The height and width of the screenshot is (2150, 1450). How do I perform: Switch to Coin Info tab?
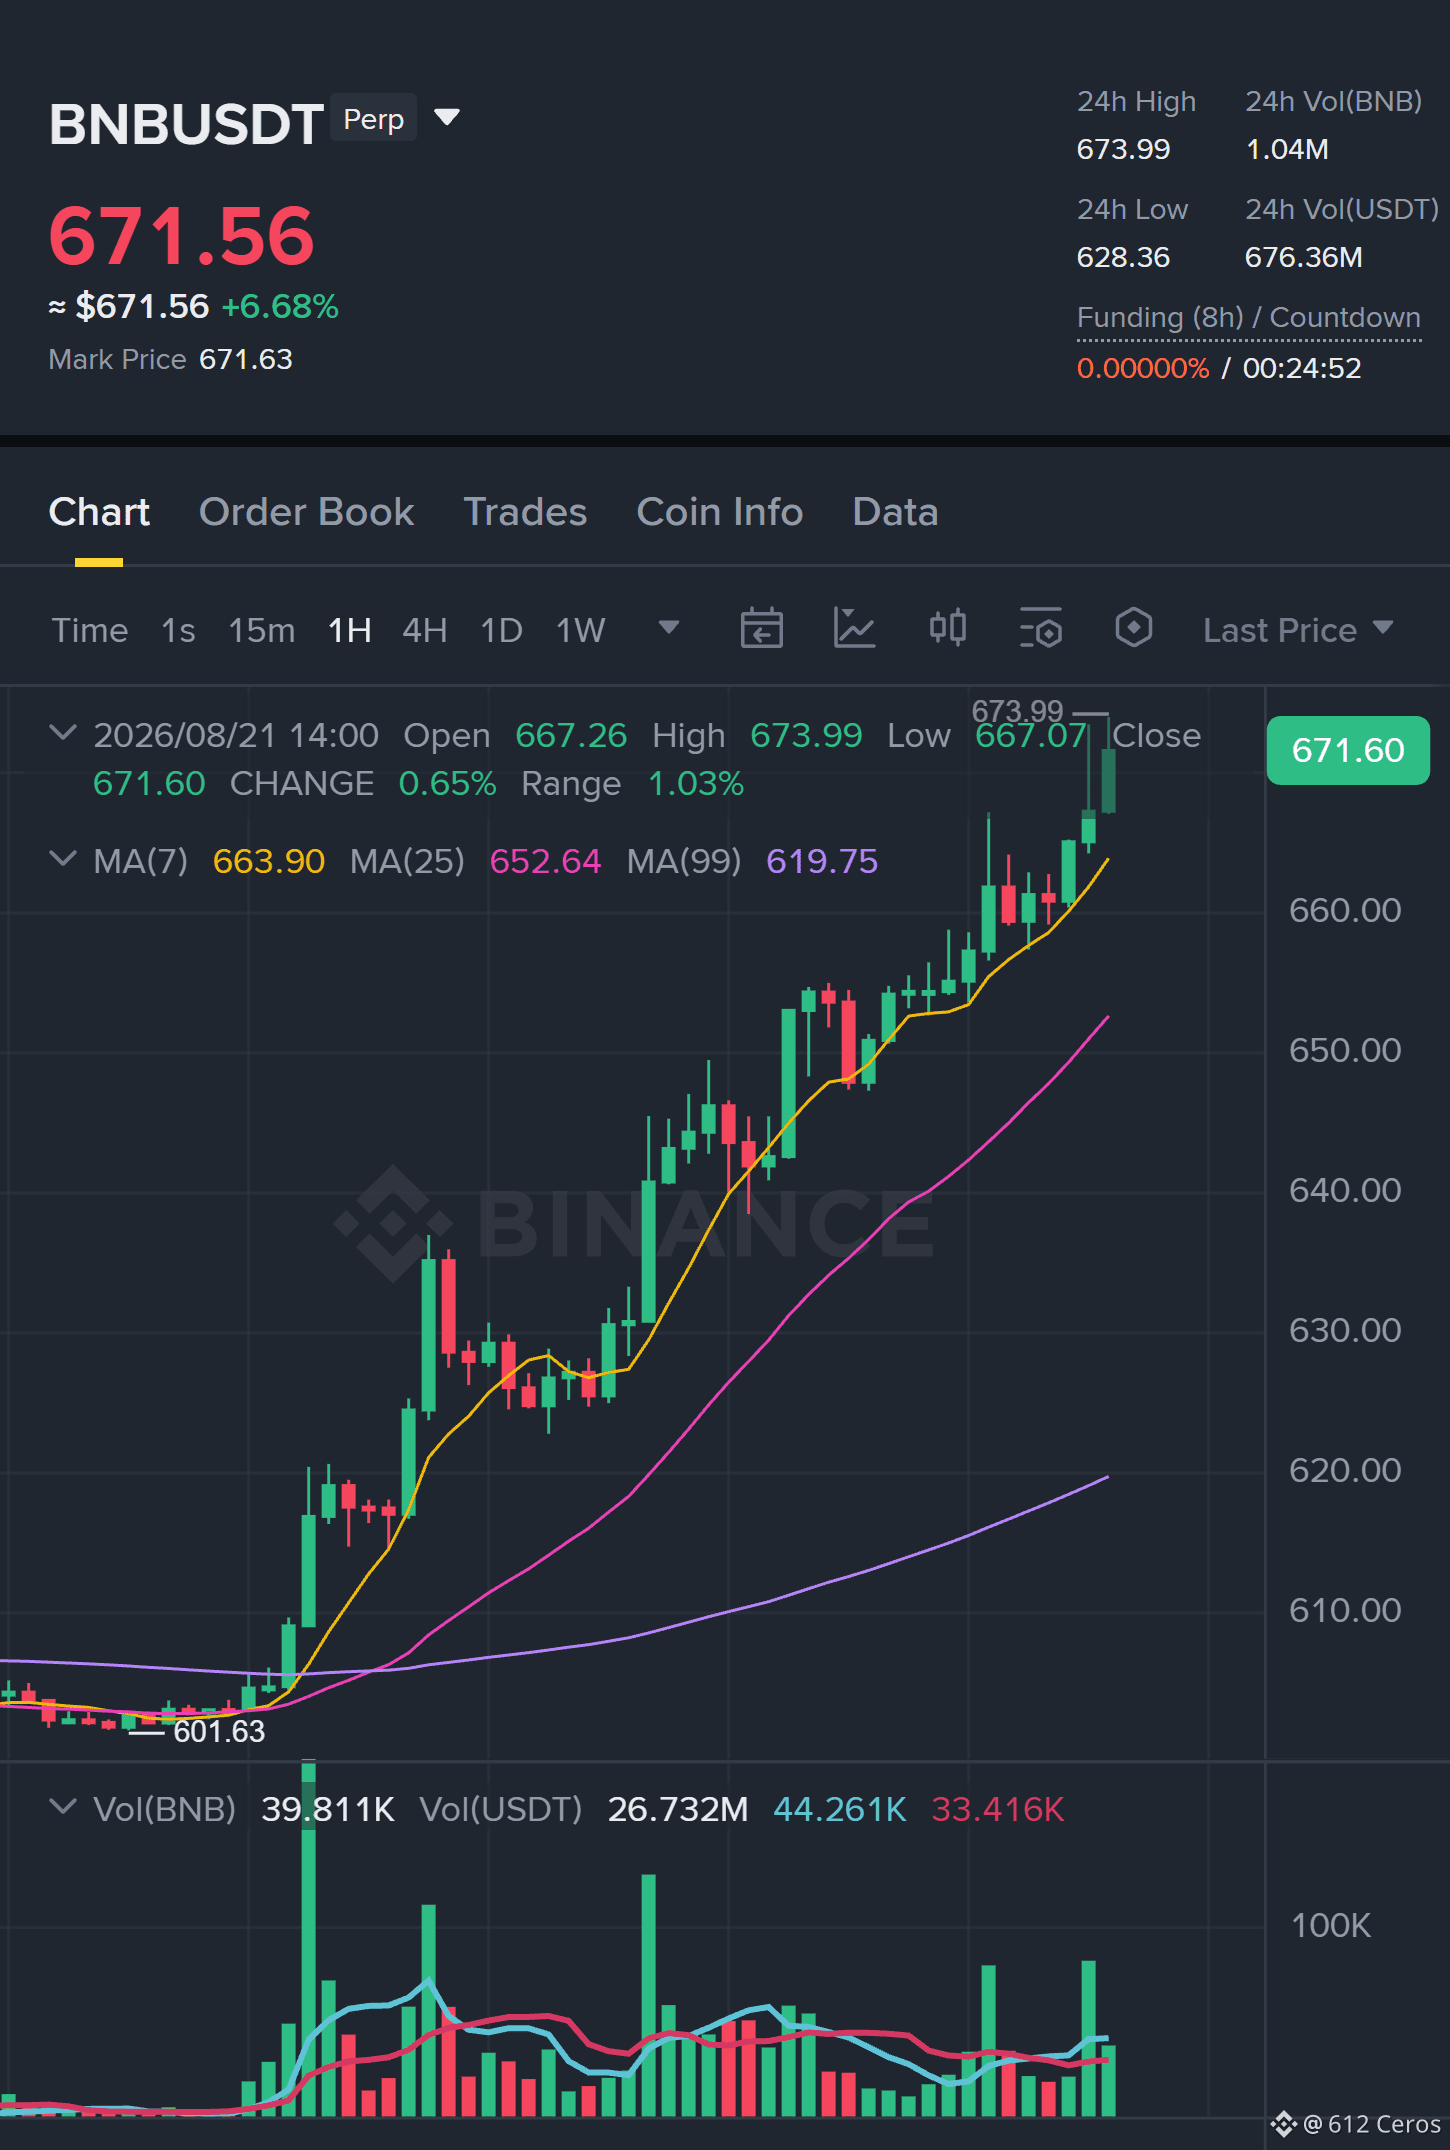pos(719,512)
